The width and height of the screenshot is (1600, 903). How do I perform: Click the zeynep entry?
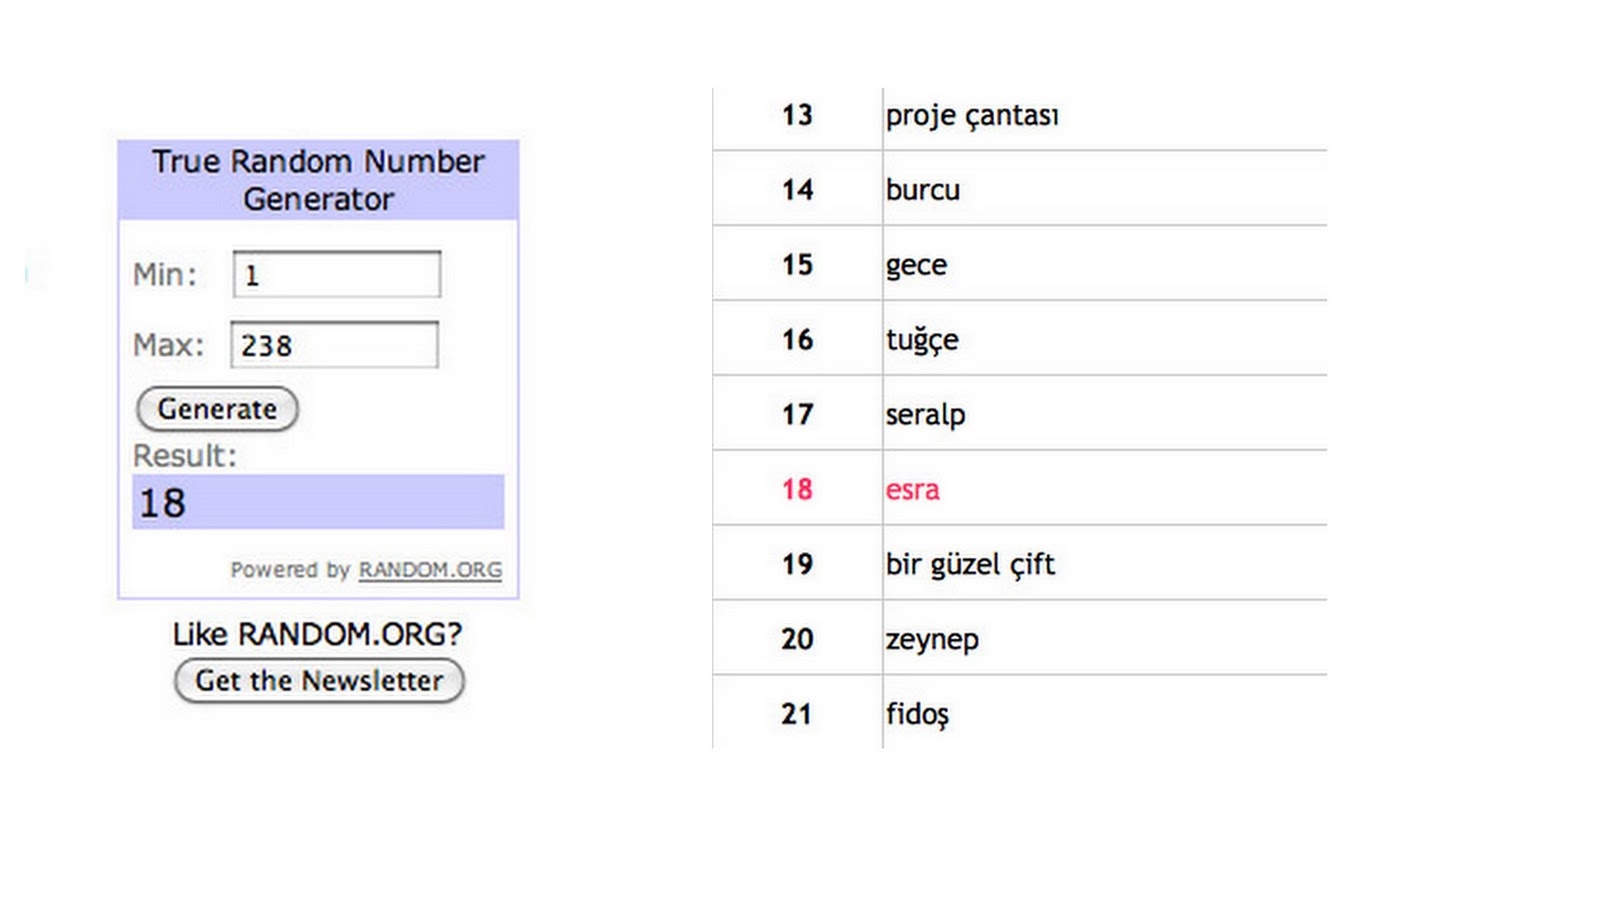932,640
